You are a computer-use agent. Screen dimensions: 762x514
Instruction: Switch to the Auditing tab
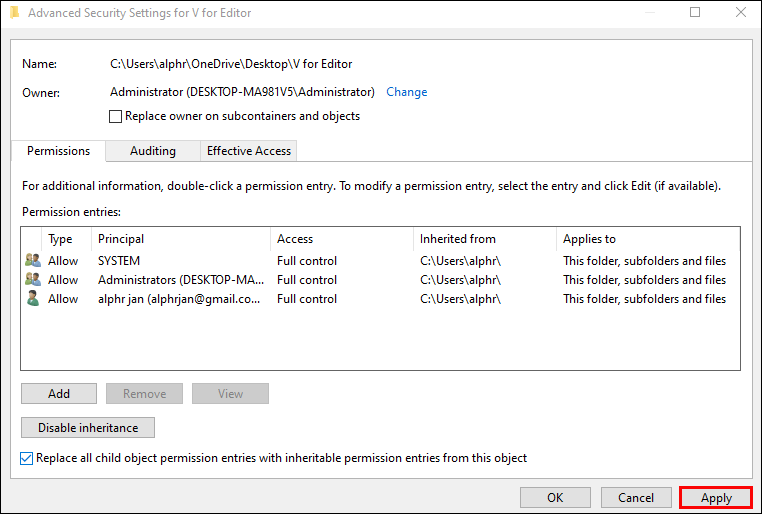point(152,151)
